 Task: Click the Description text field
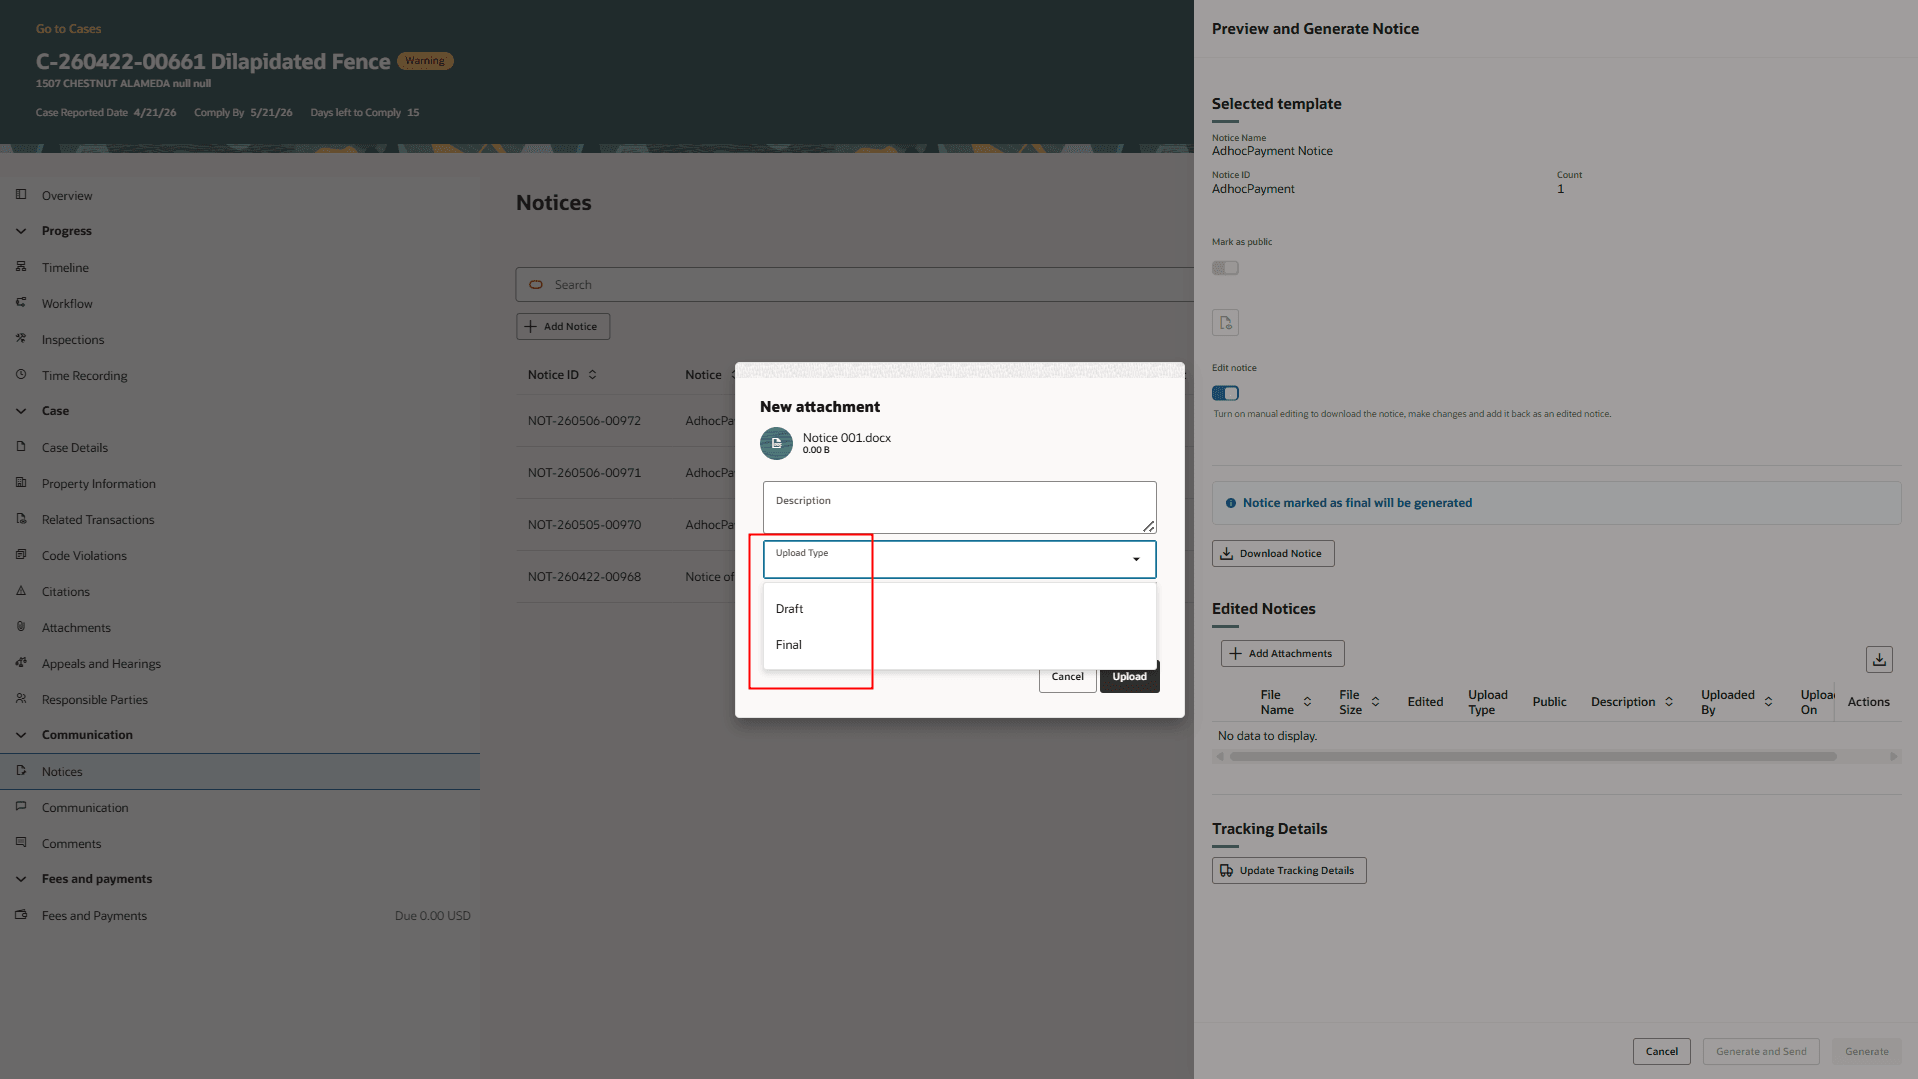[959, 507]
